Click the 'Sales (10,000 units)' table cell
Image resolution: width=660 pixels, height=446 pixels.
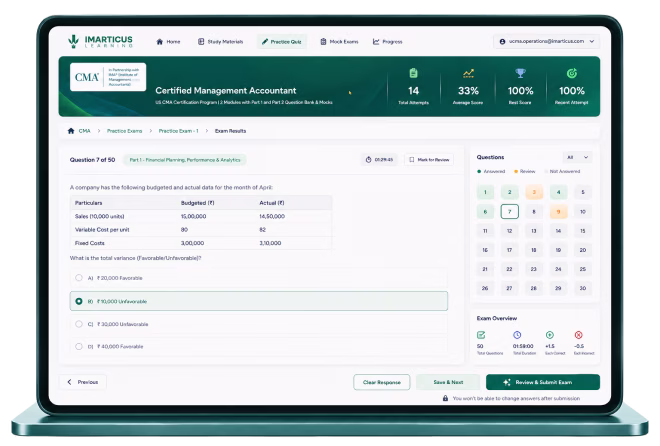[100, 216]
